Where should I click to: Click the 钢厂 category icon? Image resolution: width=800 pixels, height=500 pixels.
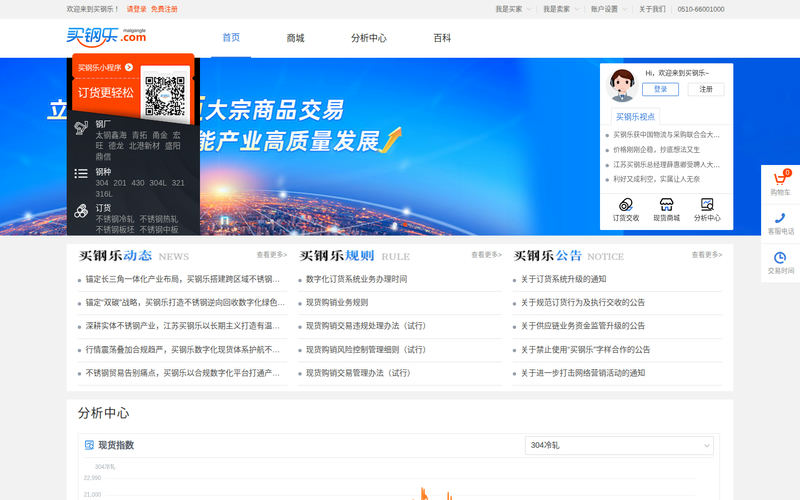pyautogui.click(x=81, y=128)
